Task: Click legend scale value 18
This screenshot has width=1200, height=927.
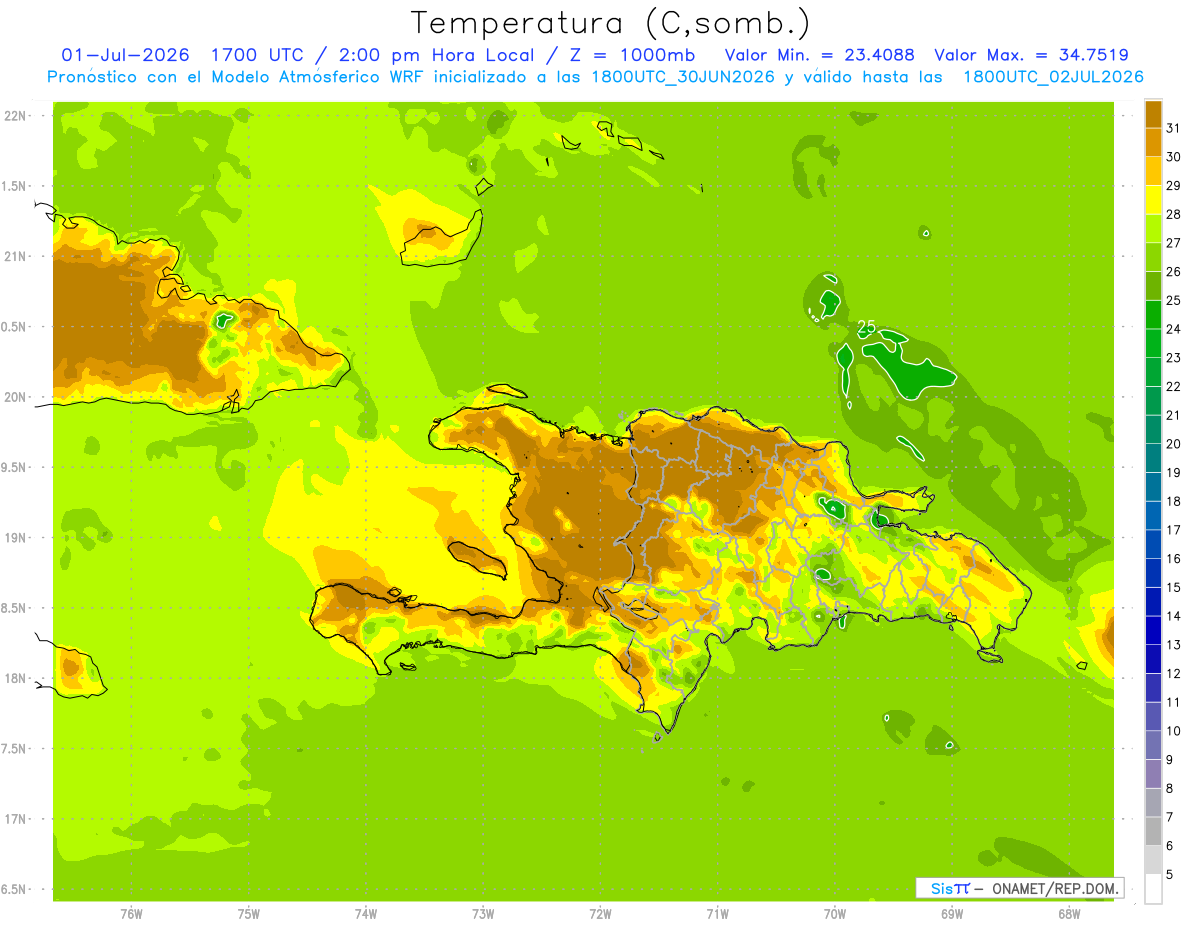Action: pyautogui.click(x=1174, y=501)
